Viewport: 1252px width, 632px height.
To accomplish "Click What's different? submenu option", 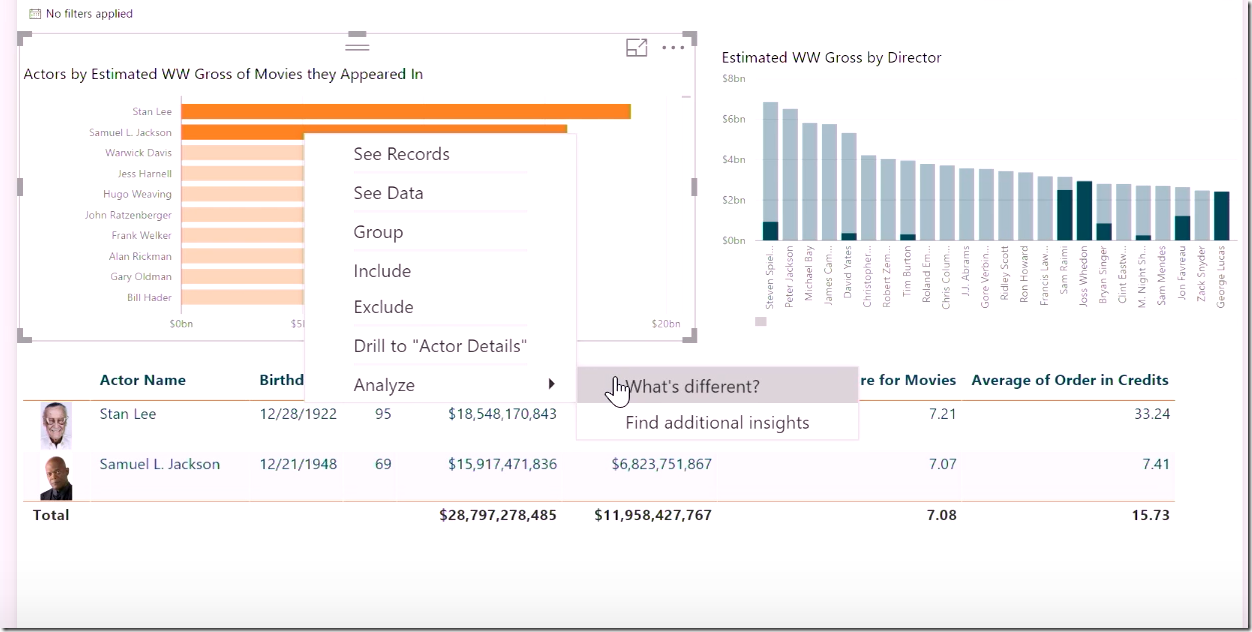I will coord(693,386).
